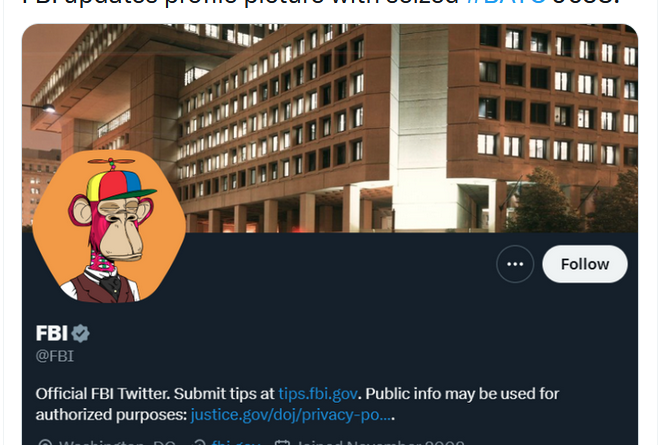The image size is (660, 445).
Task: Open the justice.gov privacy policy link
Action: pos(292,414)
